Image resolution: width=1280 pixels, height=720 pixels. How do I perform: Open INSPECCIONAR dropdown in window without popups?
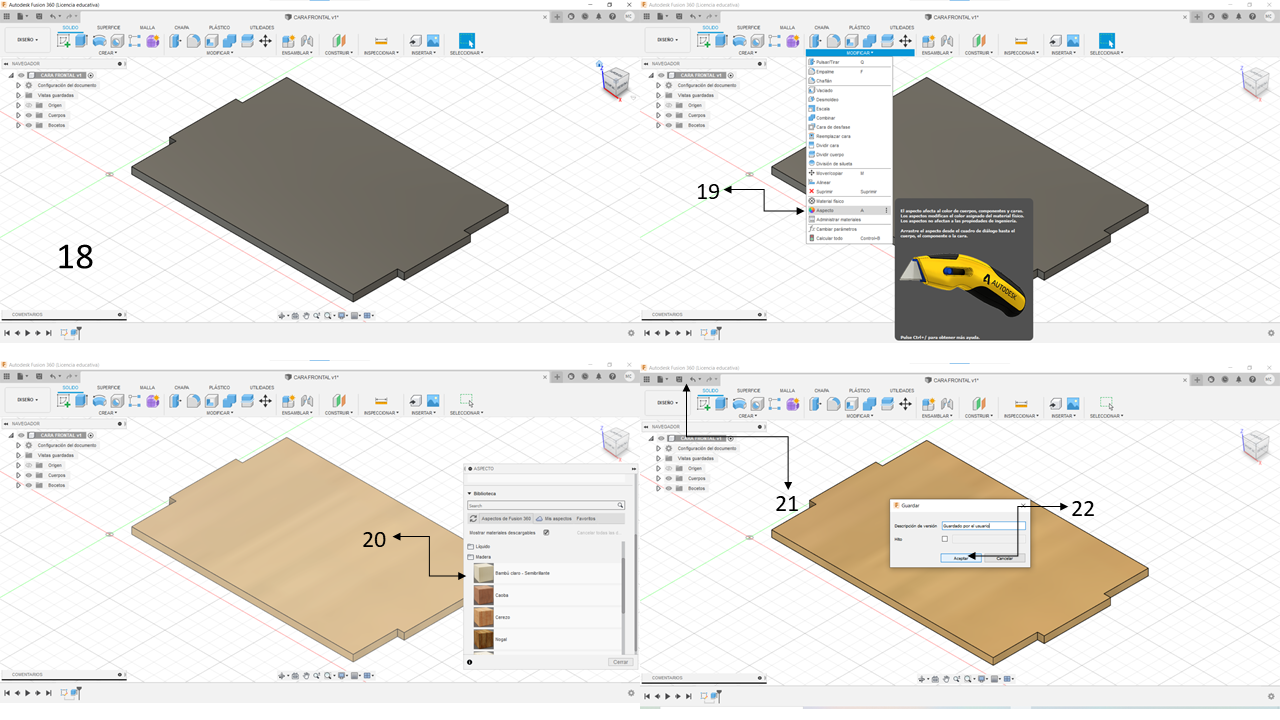point(380,51)
